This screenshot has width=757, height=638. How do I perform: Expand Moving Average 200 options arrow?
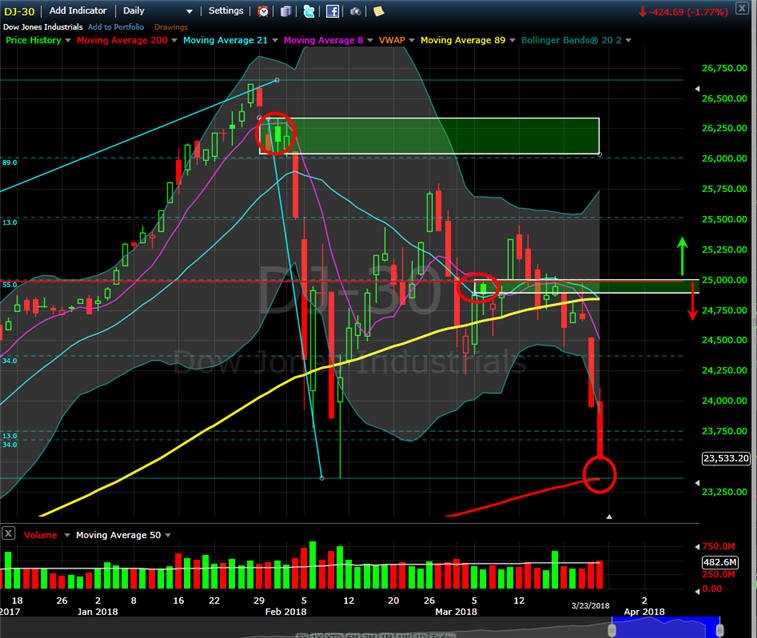tap(174, 41)
